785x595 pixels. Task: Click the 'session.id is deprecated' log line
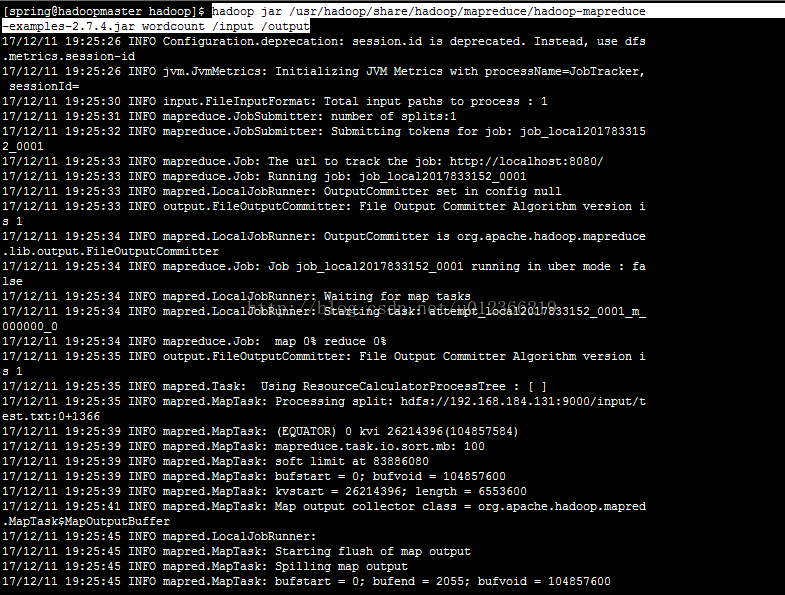(x=324, y=41)
